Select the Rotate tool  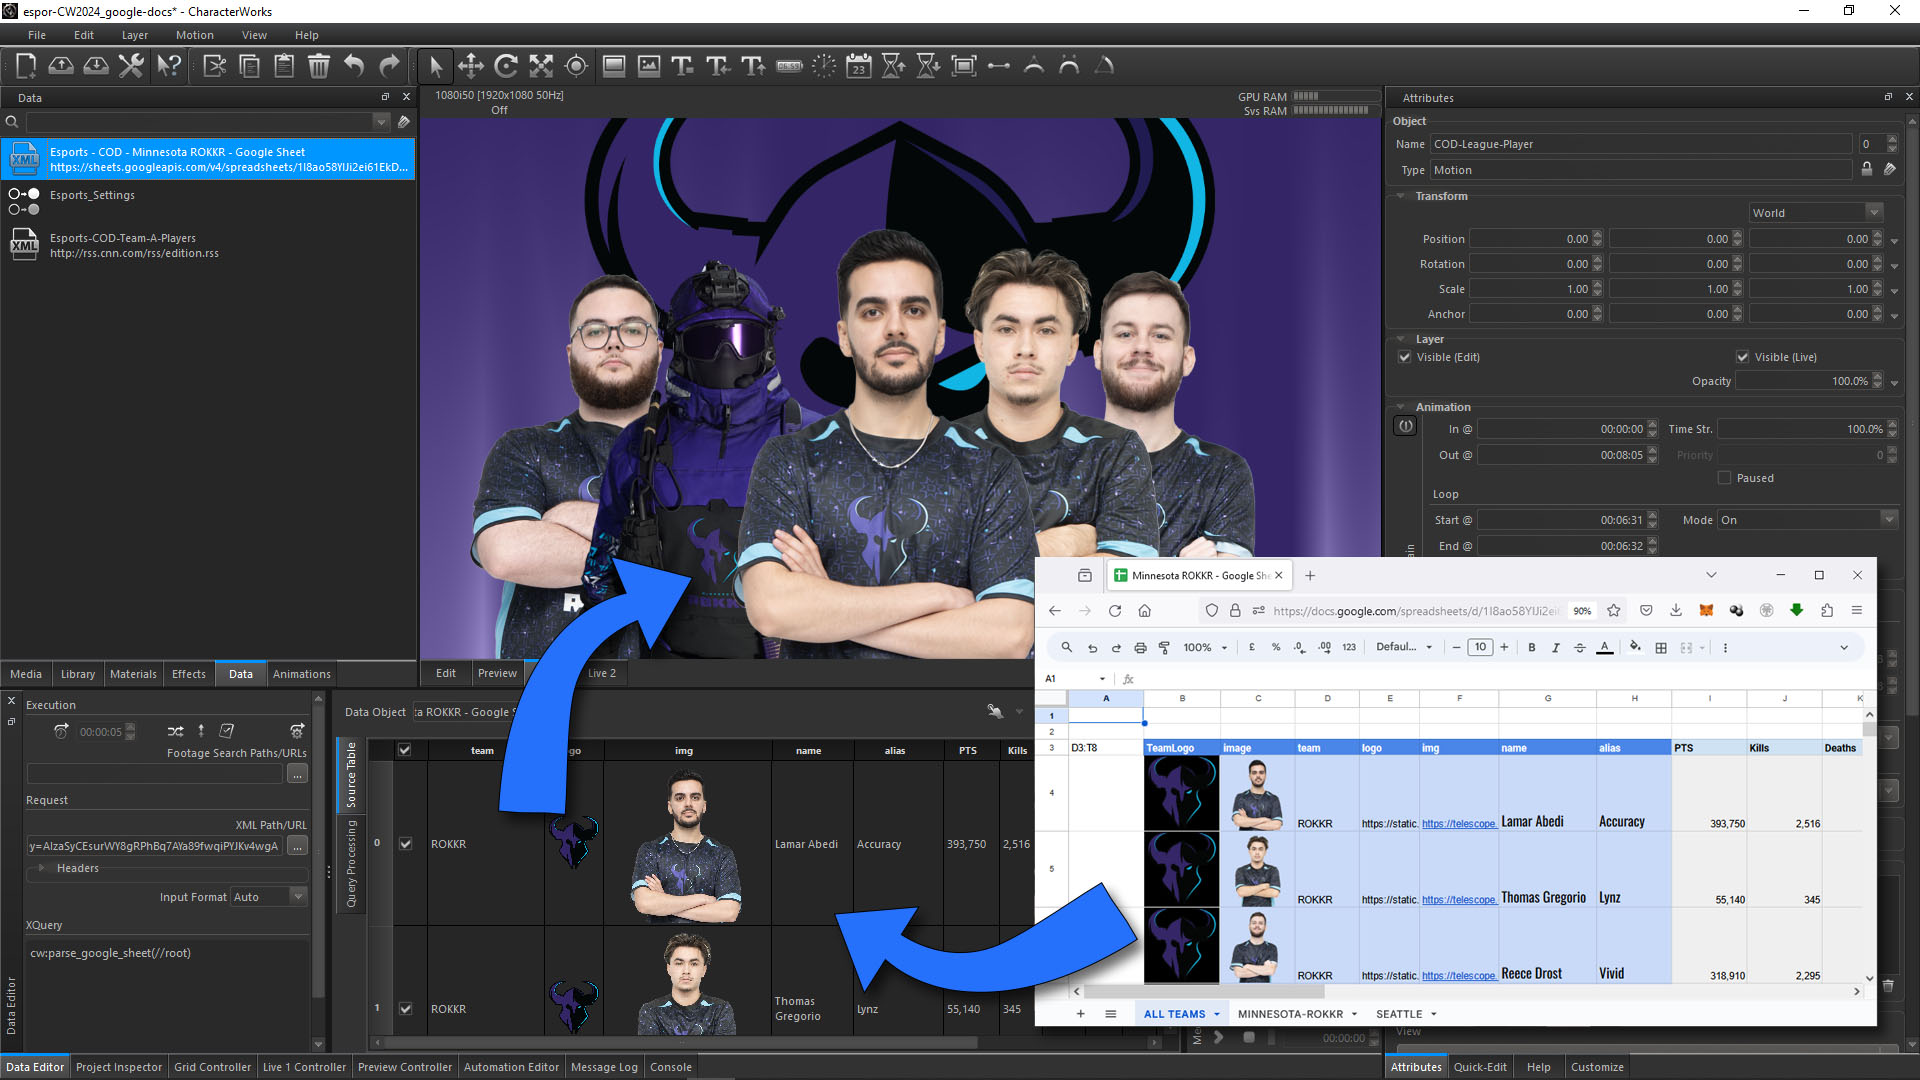(506, 66)
